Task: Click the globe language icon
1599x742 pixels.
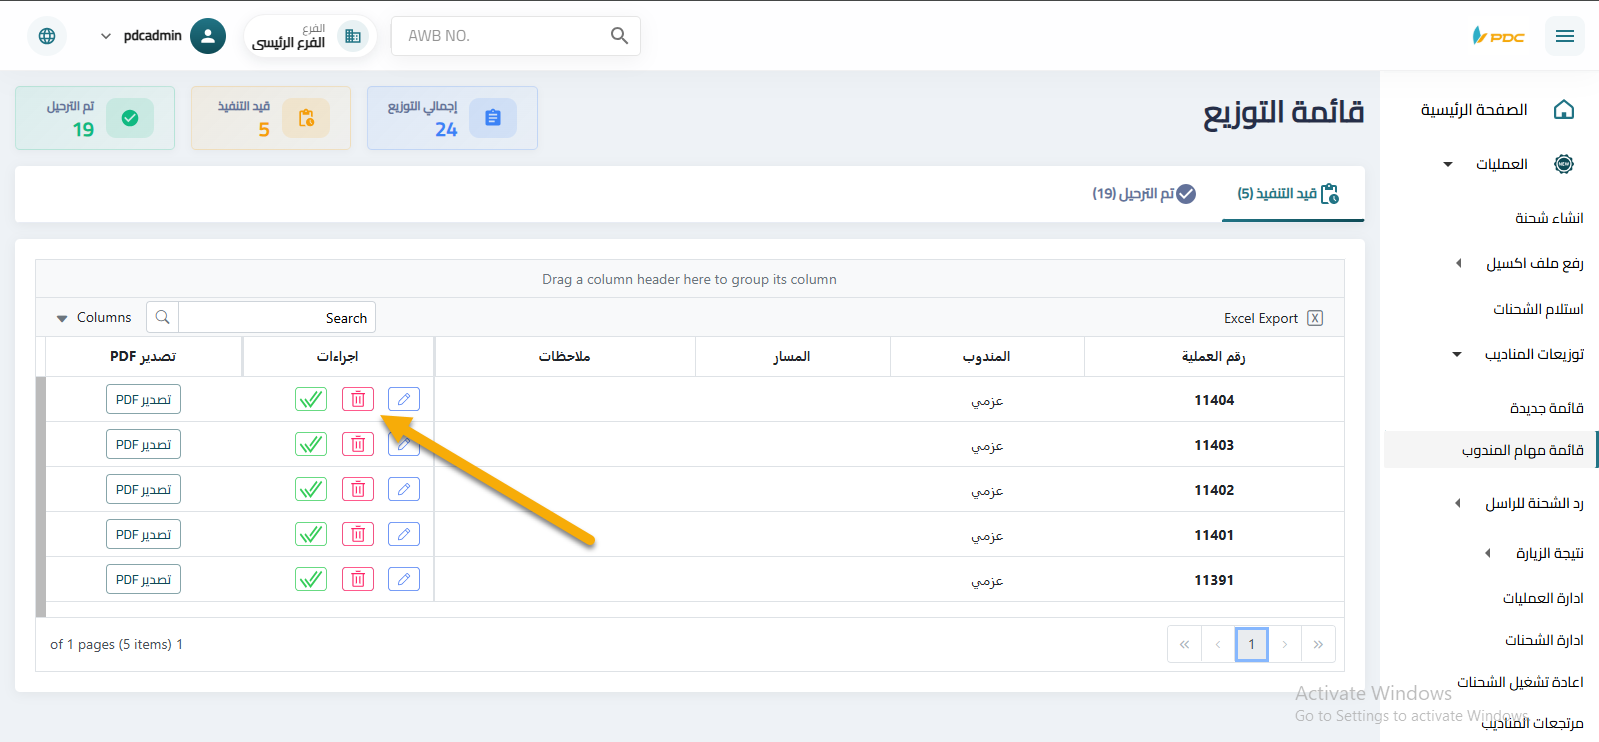Action: [47, 36]
